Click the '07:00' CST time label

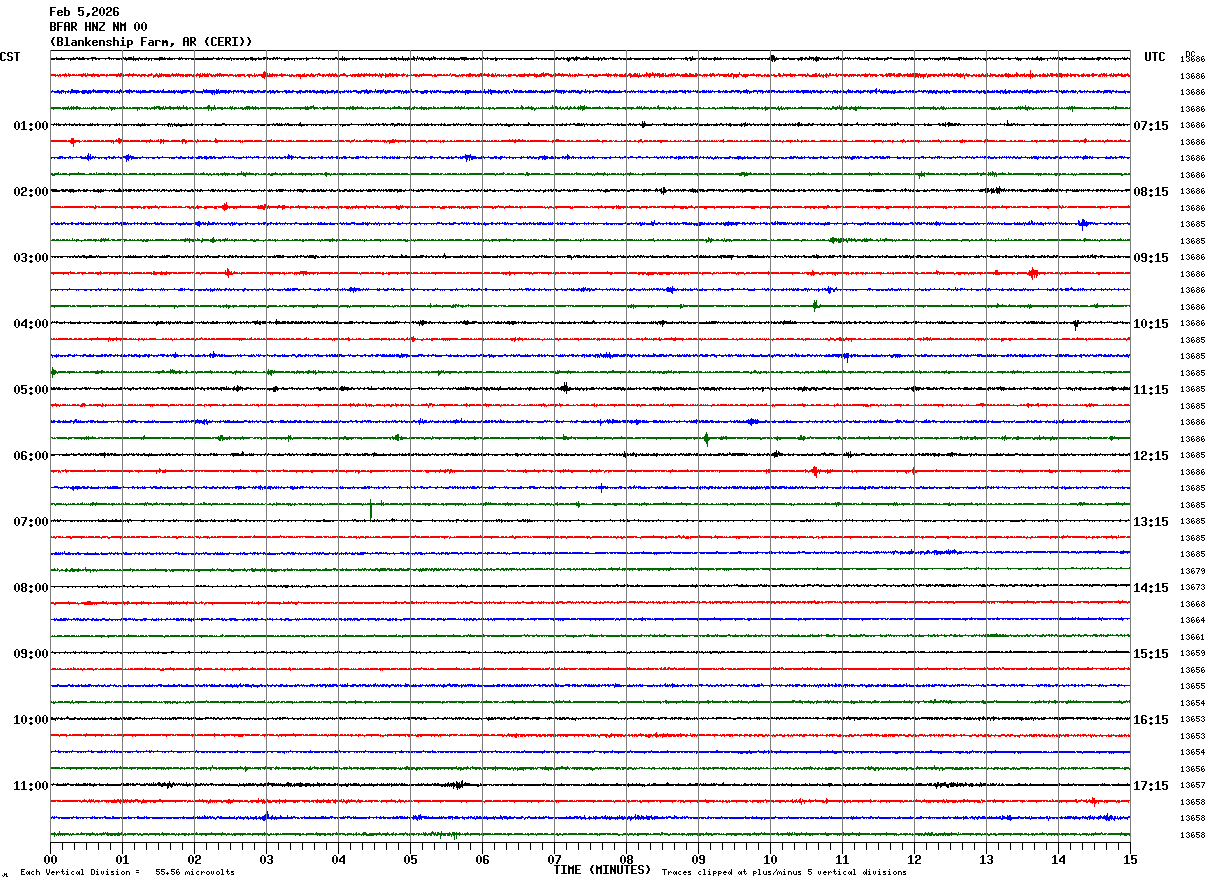[31, 521]
